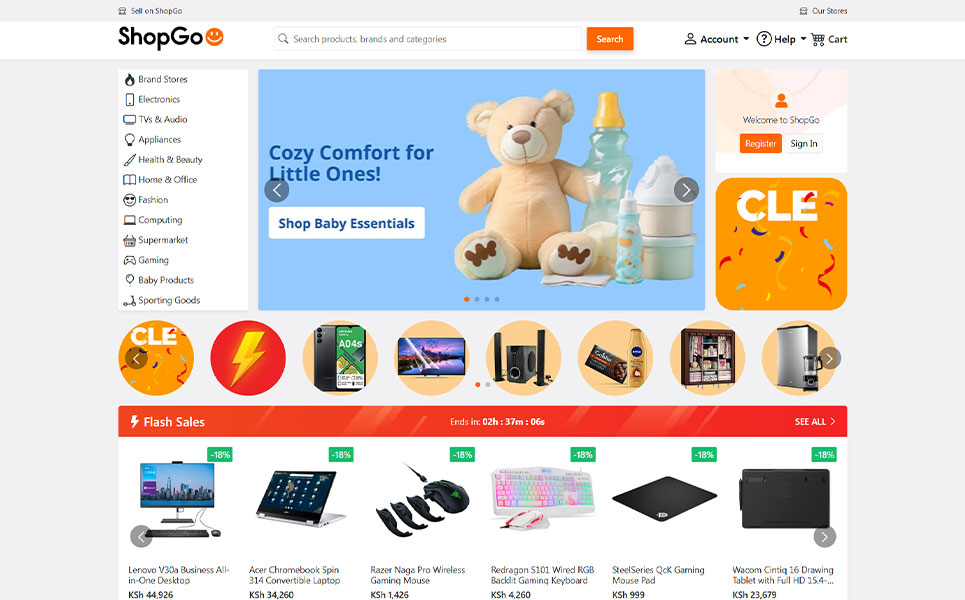Open Health & Beauty category

pos(163,160)
